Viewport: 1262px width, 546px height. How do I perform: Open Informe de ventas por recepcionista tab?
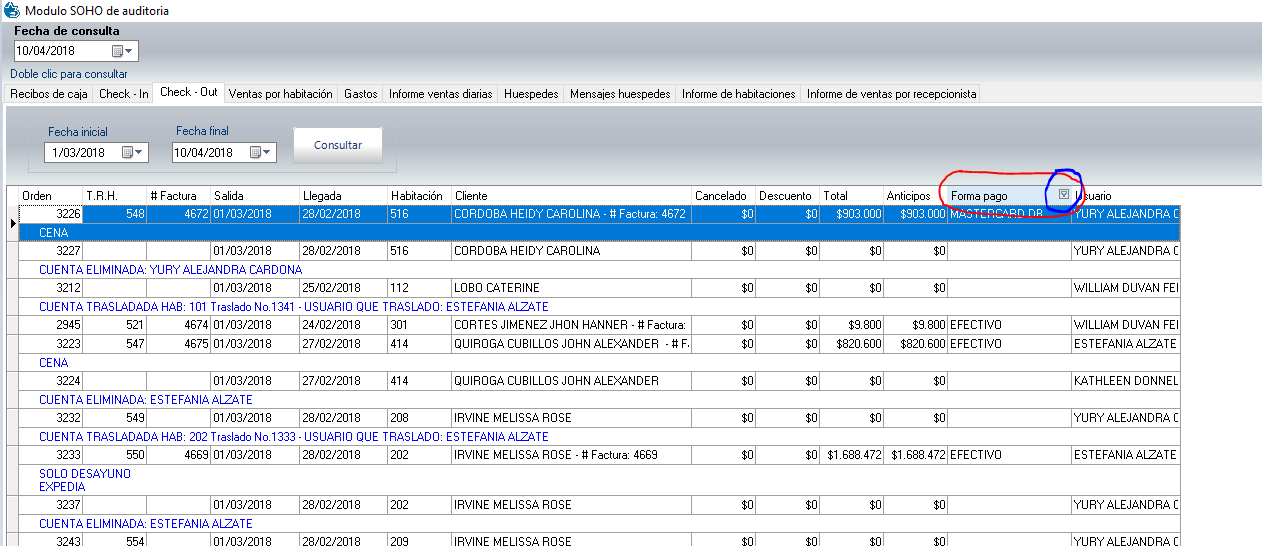click(x=891, y=94)
